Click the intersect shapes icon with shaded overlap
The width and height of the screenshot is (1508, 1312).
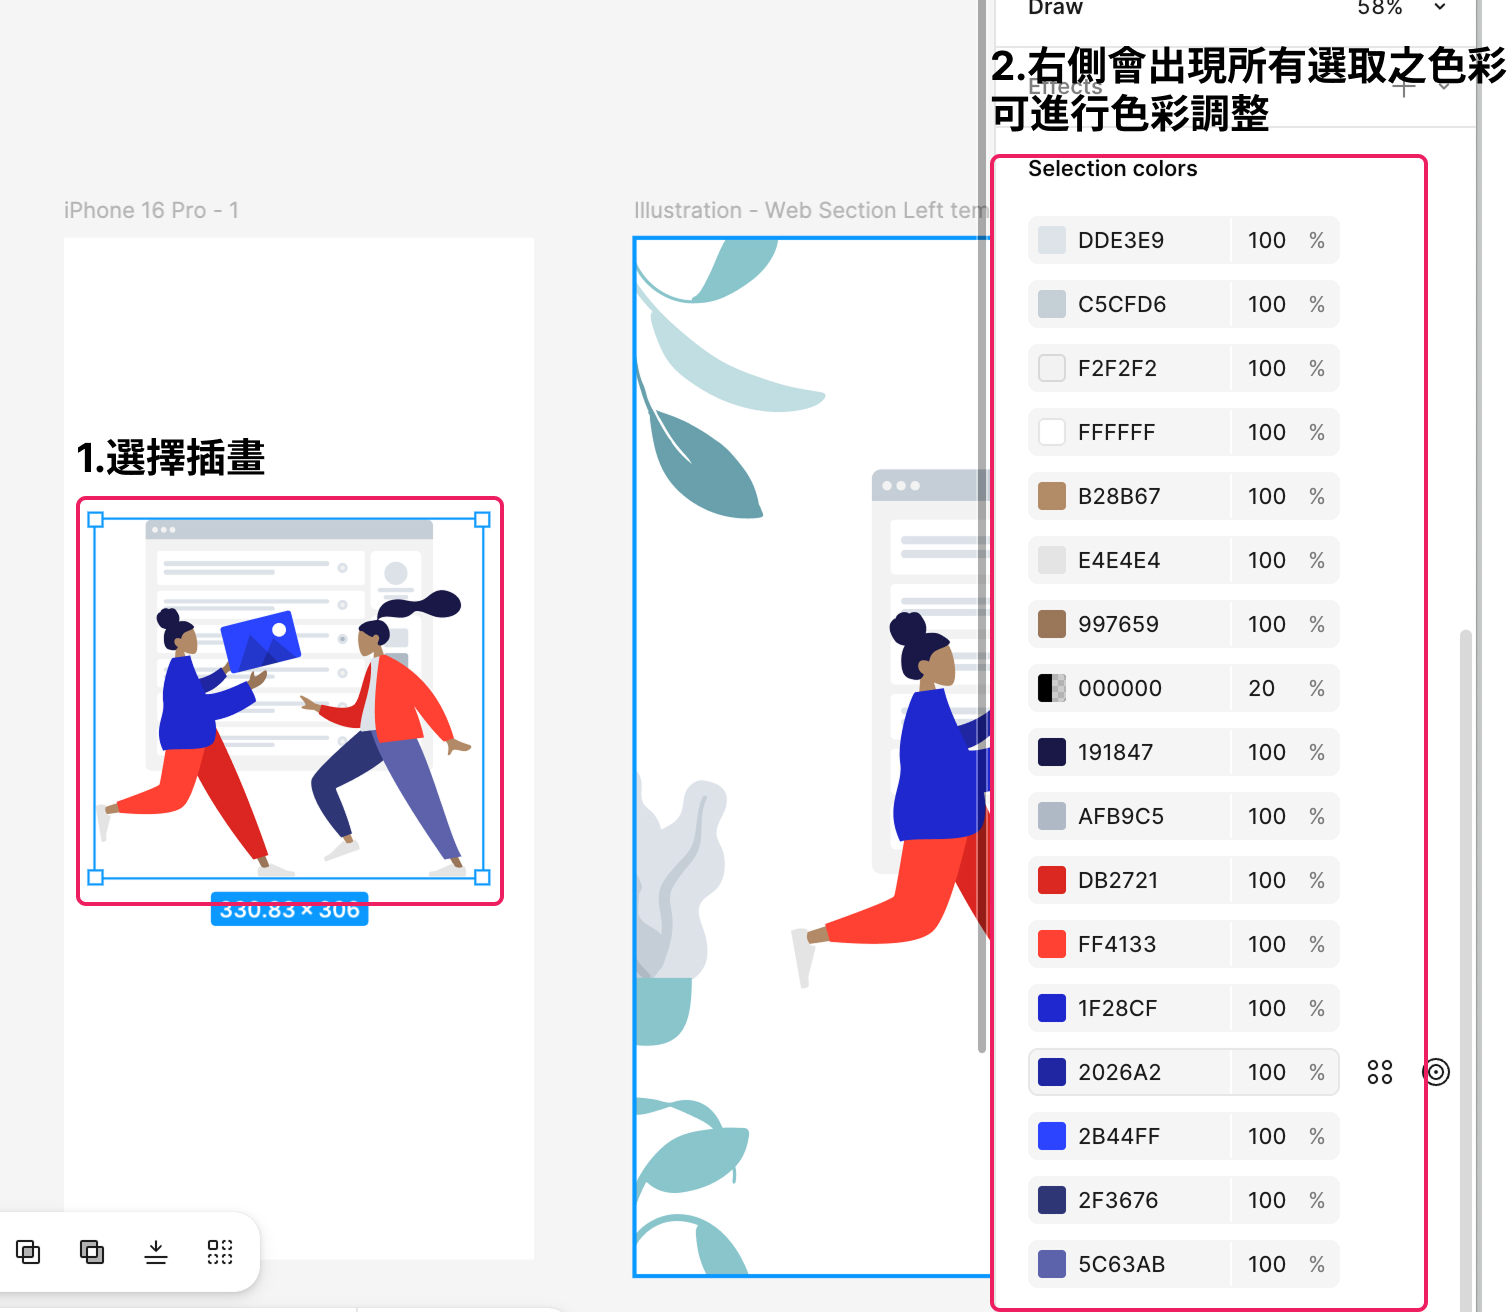click(x=28, y=1252)
